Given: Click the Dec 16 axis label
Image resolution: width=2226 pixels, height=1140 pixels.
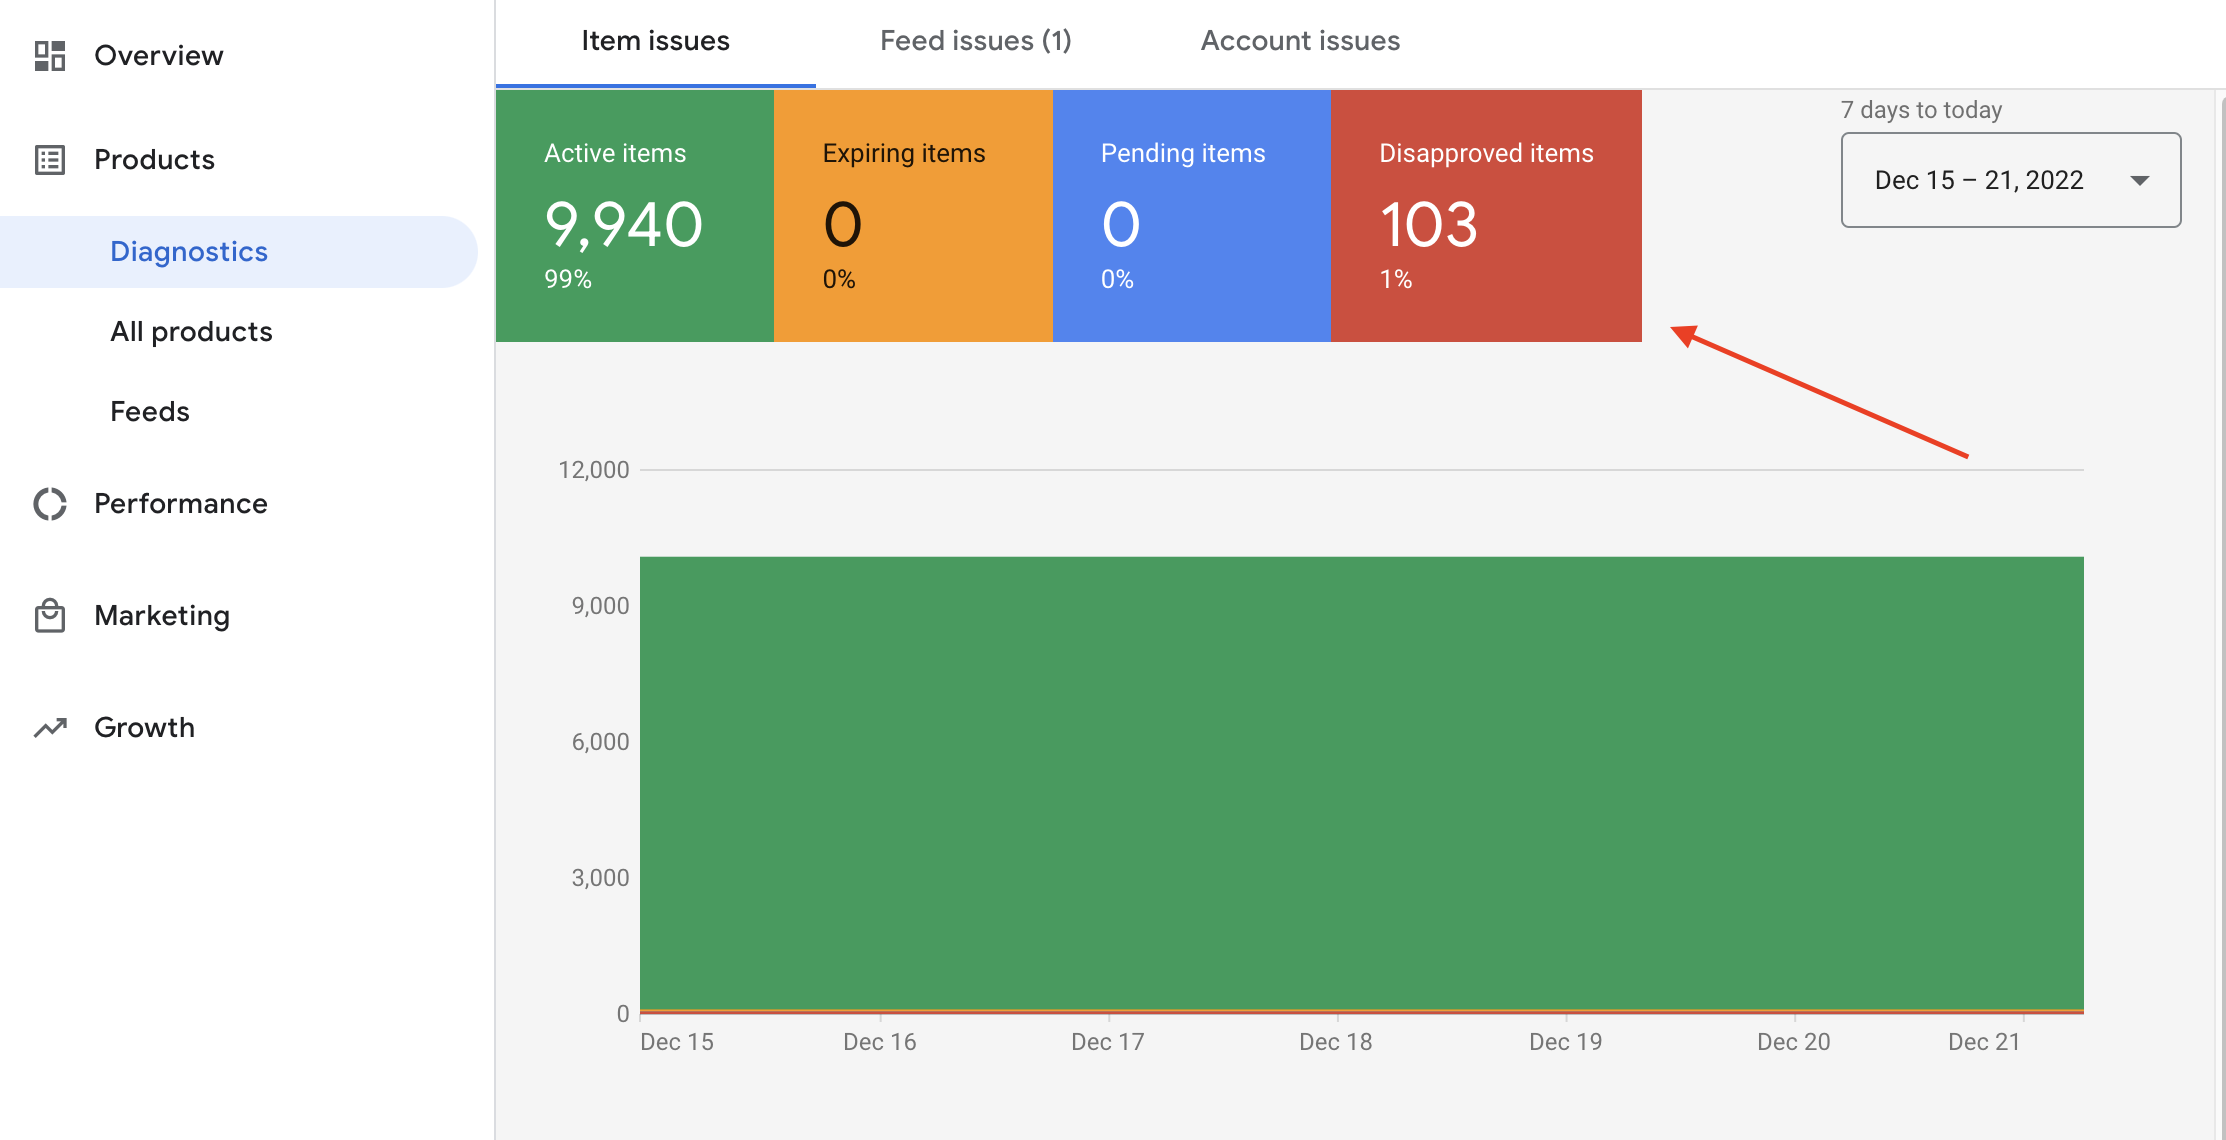Looking at the screenshot, I should (880, 1042).
